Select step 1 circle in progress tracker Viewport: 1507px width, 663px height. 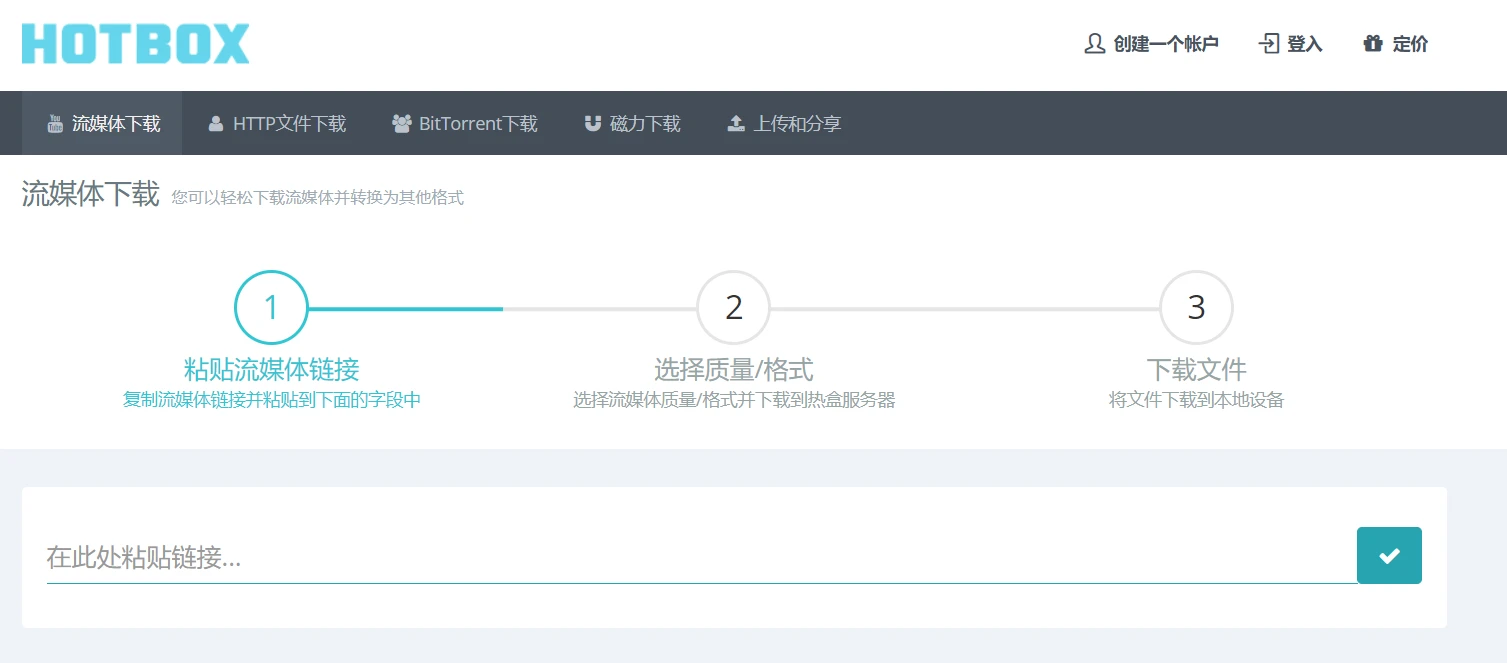click(x=271, y=308)
